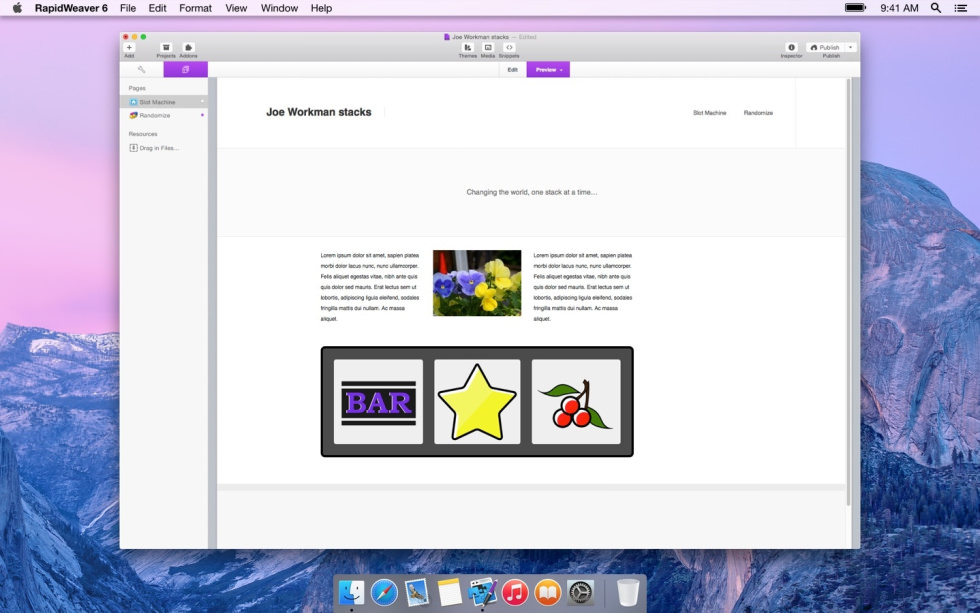Click the cherries slot reel

[x=576, y=402]
